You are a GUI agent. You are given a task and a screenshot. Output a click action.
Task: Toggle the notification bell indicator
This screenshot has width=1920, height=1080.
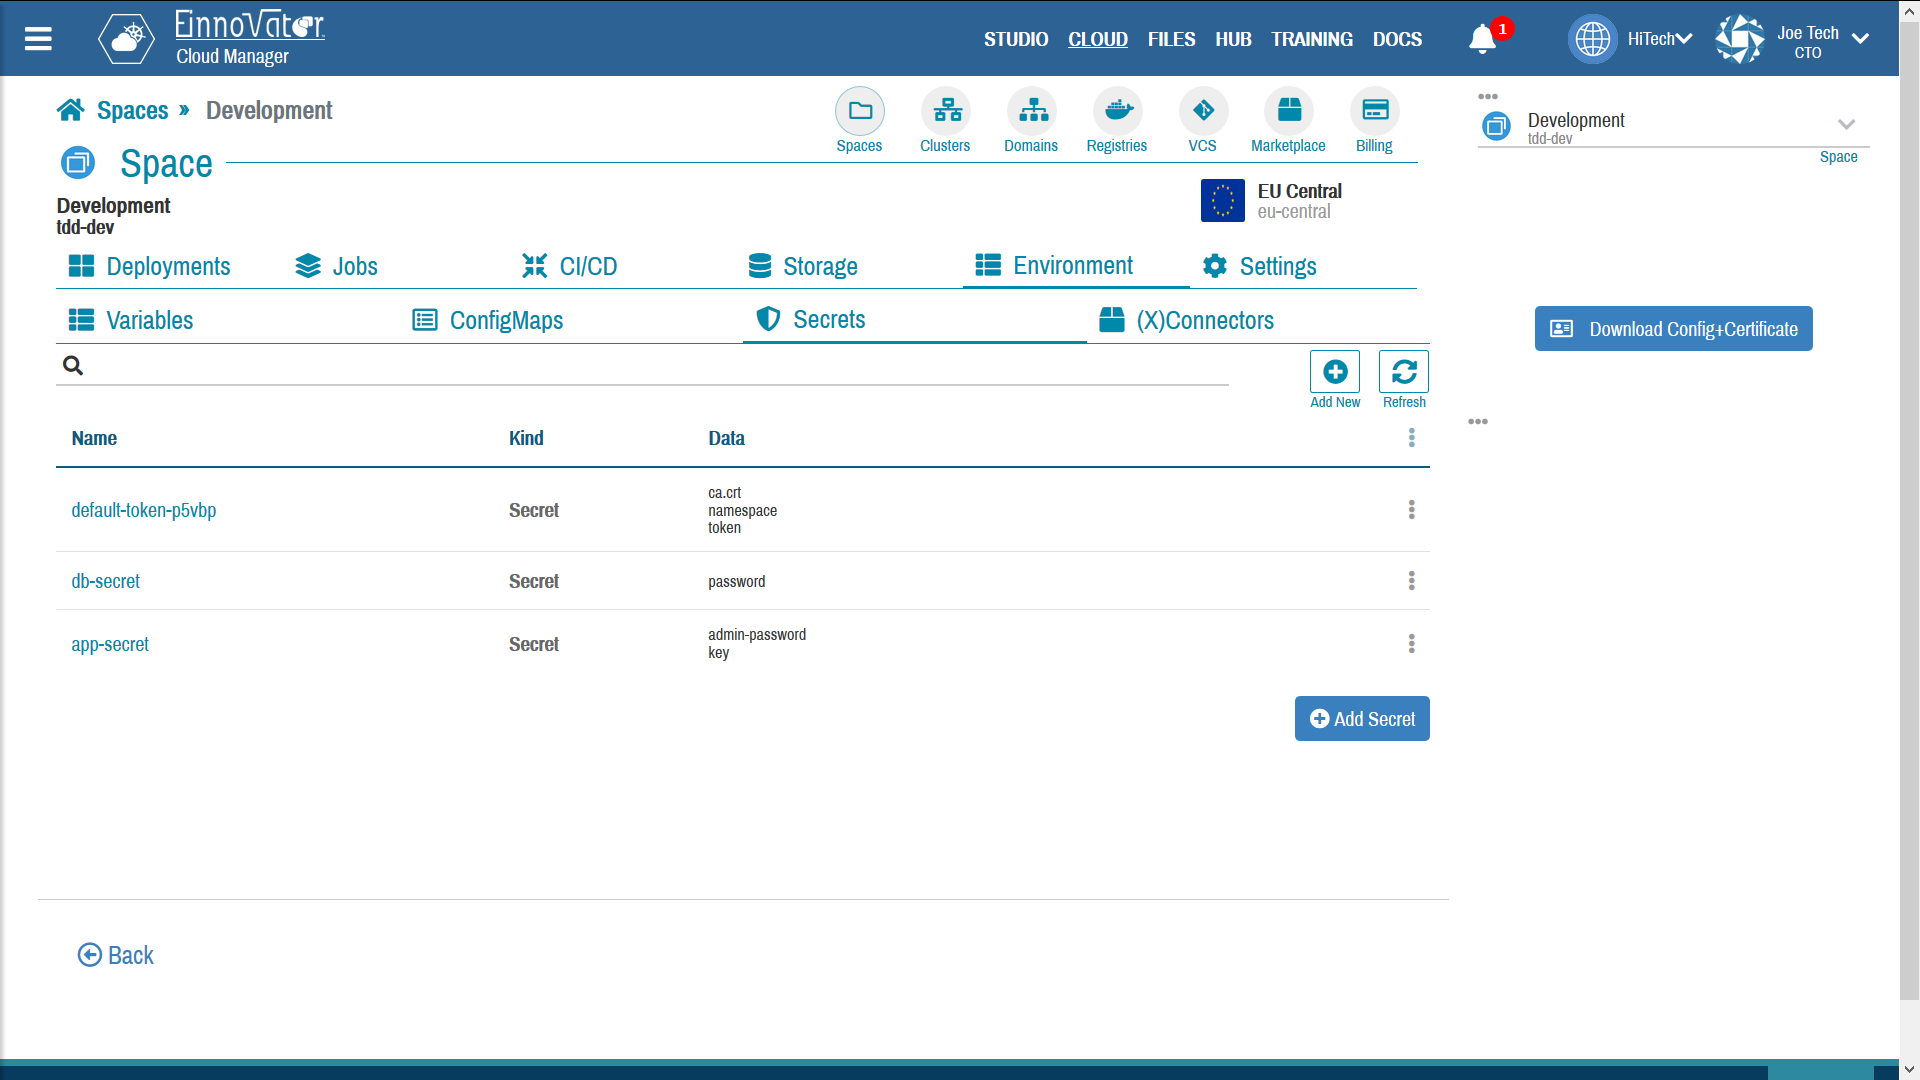pos(1486,38)
